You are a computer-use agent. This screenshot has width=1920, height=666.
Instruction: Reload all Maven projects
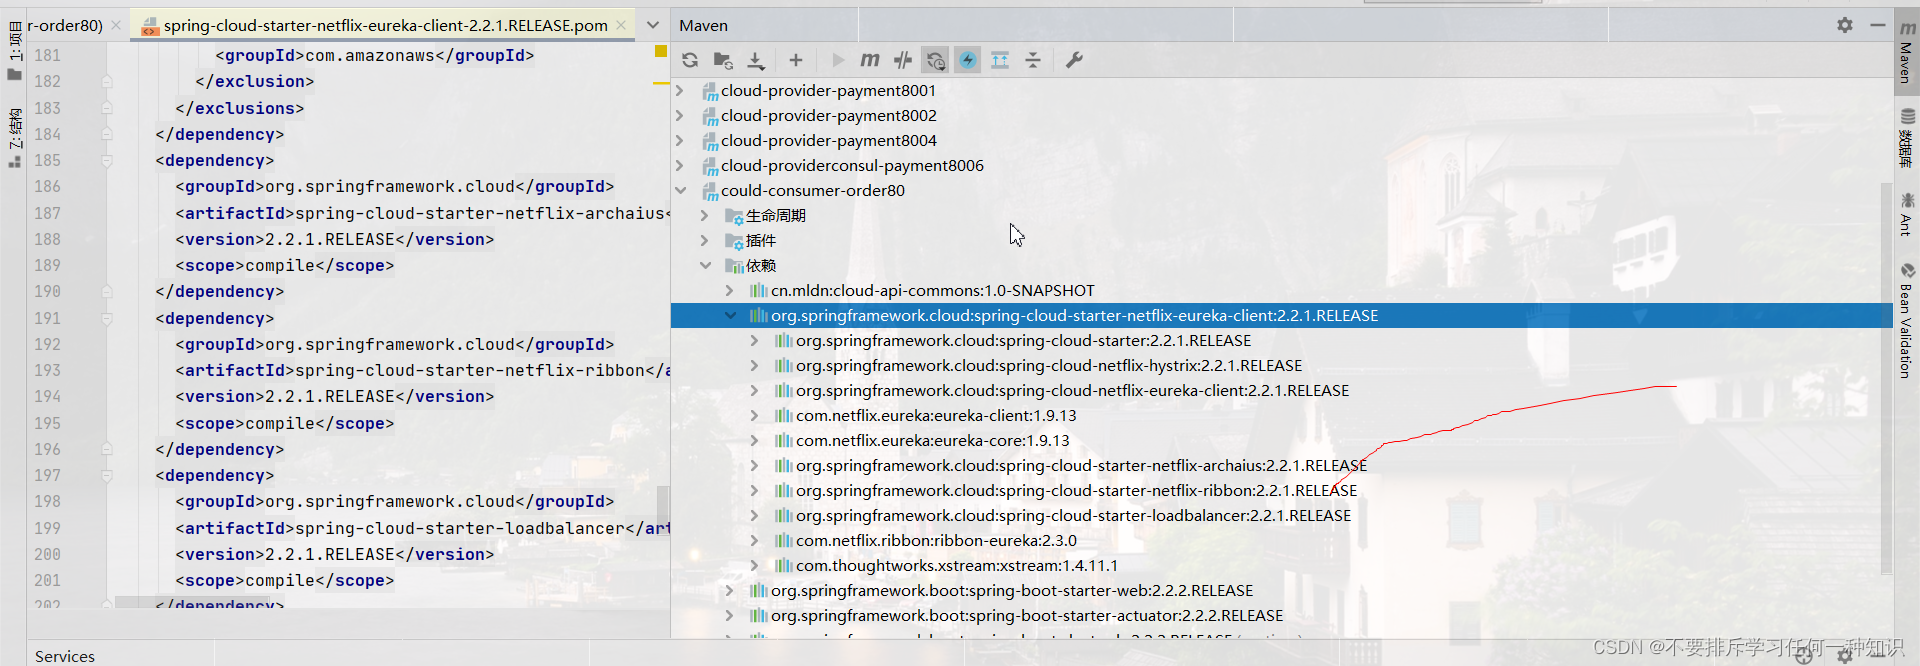click(x=690, y=60)
